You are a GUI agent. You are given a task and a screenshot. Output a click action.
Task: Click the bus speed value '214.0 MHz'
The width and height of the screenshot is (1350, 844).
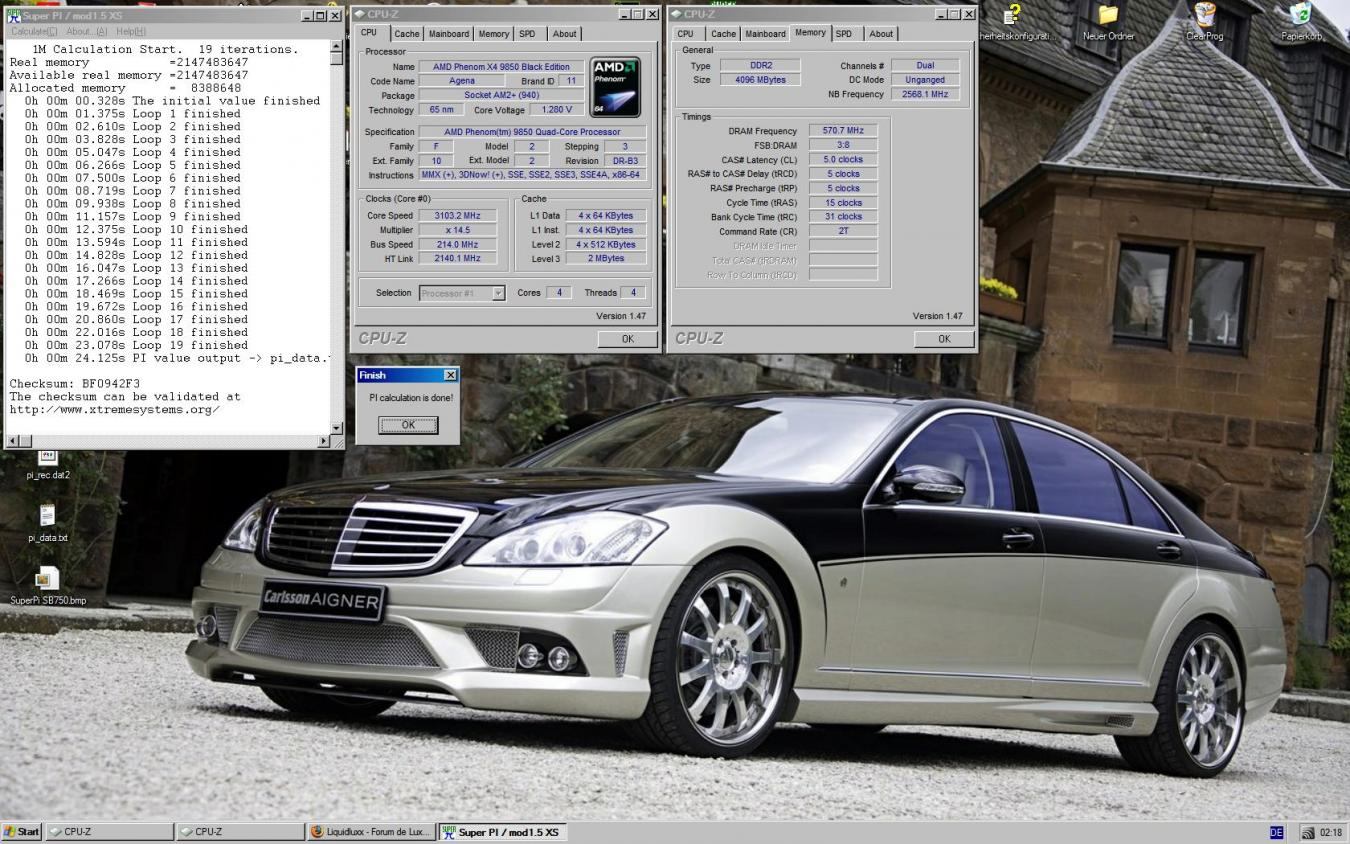(x=457, y=244)
